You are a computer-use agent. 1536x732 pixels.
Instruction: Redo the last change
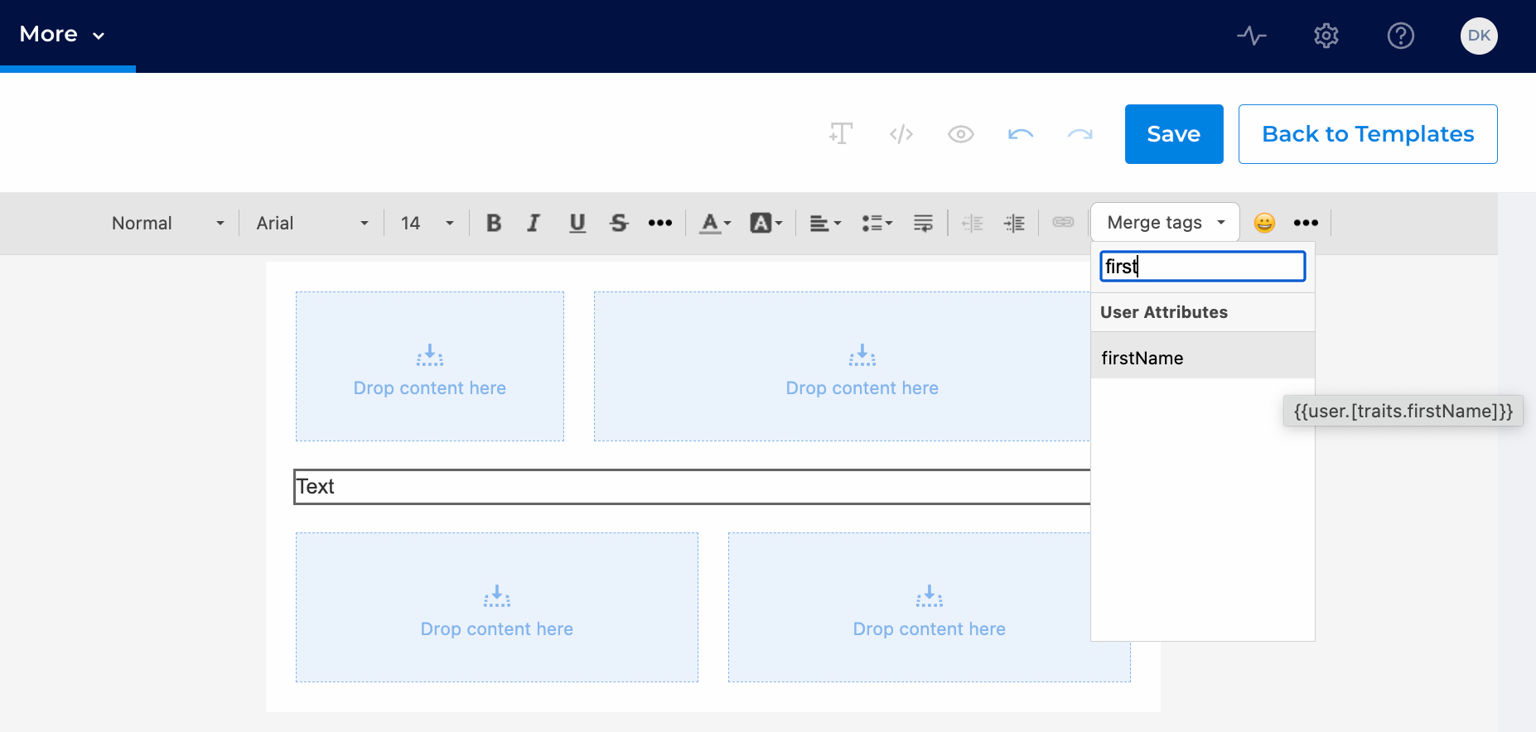(x=1080, y=134)
